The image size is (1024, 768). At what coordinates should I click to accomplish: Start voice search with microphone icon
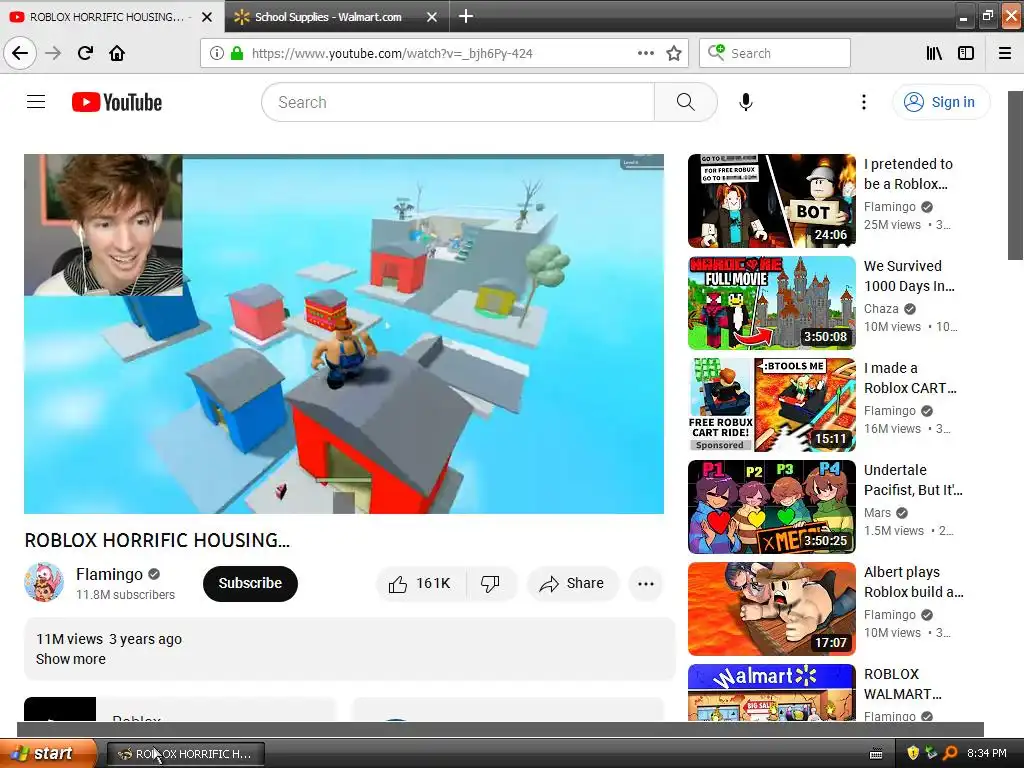746,102
